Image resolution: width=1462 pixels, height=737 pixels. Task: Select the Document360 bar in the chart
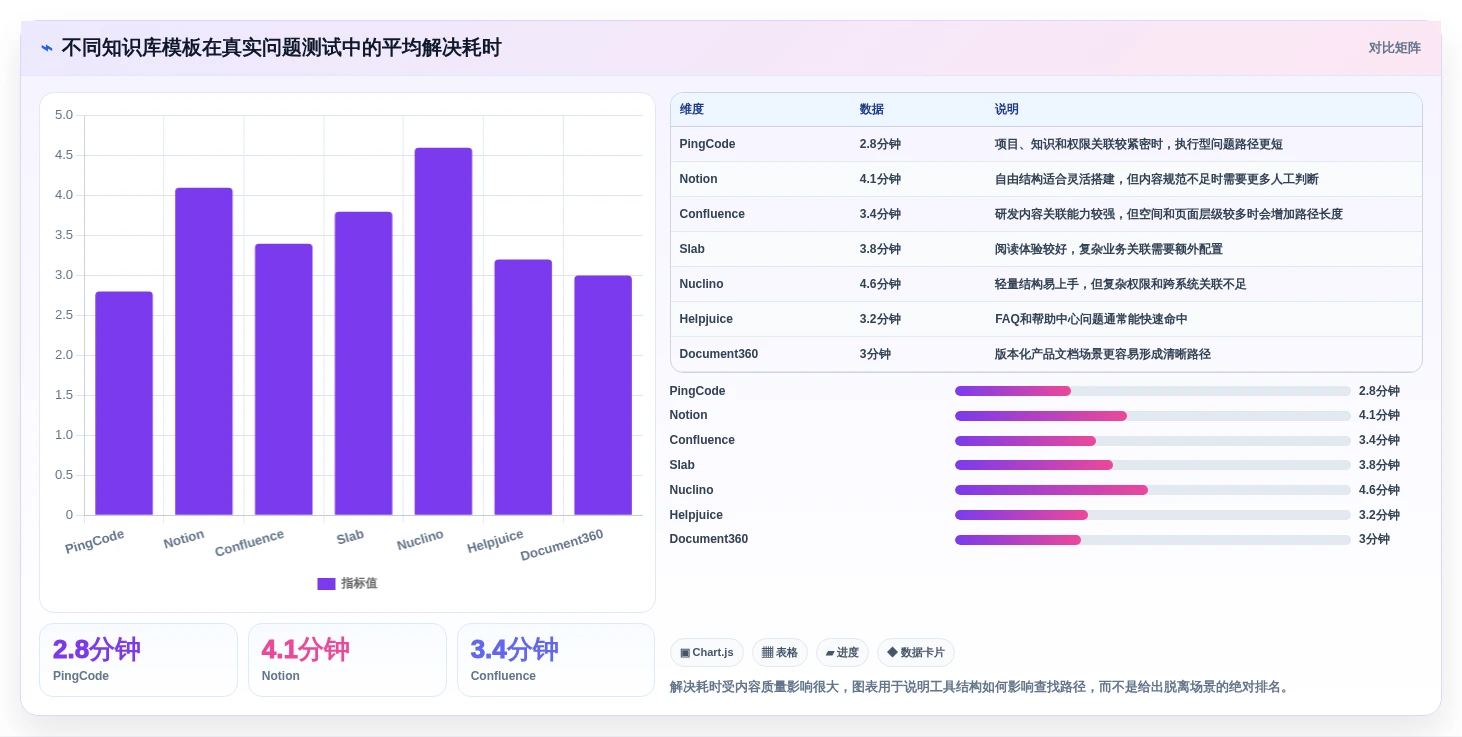pyautogui.click(x=603, y=395)
